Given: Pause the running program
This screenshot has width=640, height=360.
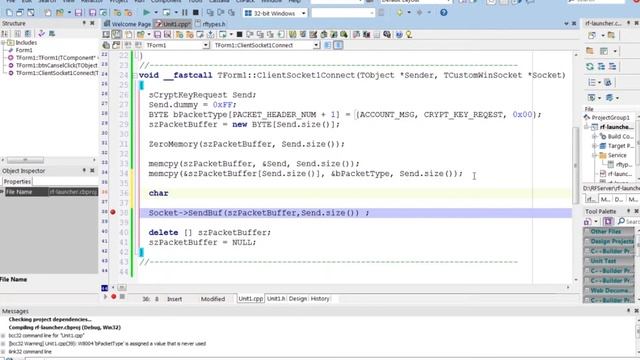Looking at the screenshot, I should coord(184,13).
